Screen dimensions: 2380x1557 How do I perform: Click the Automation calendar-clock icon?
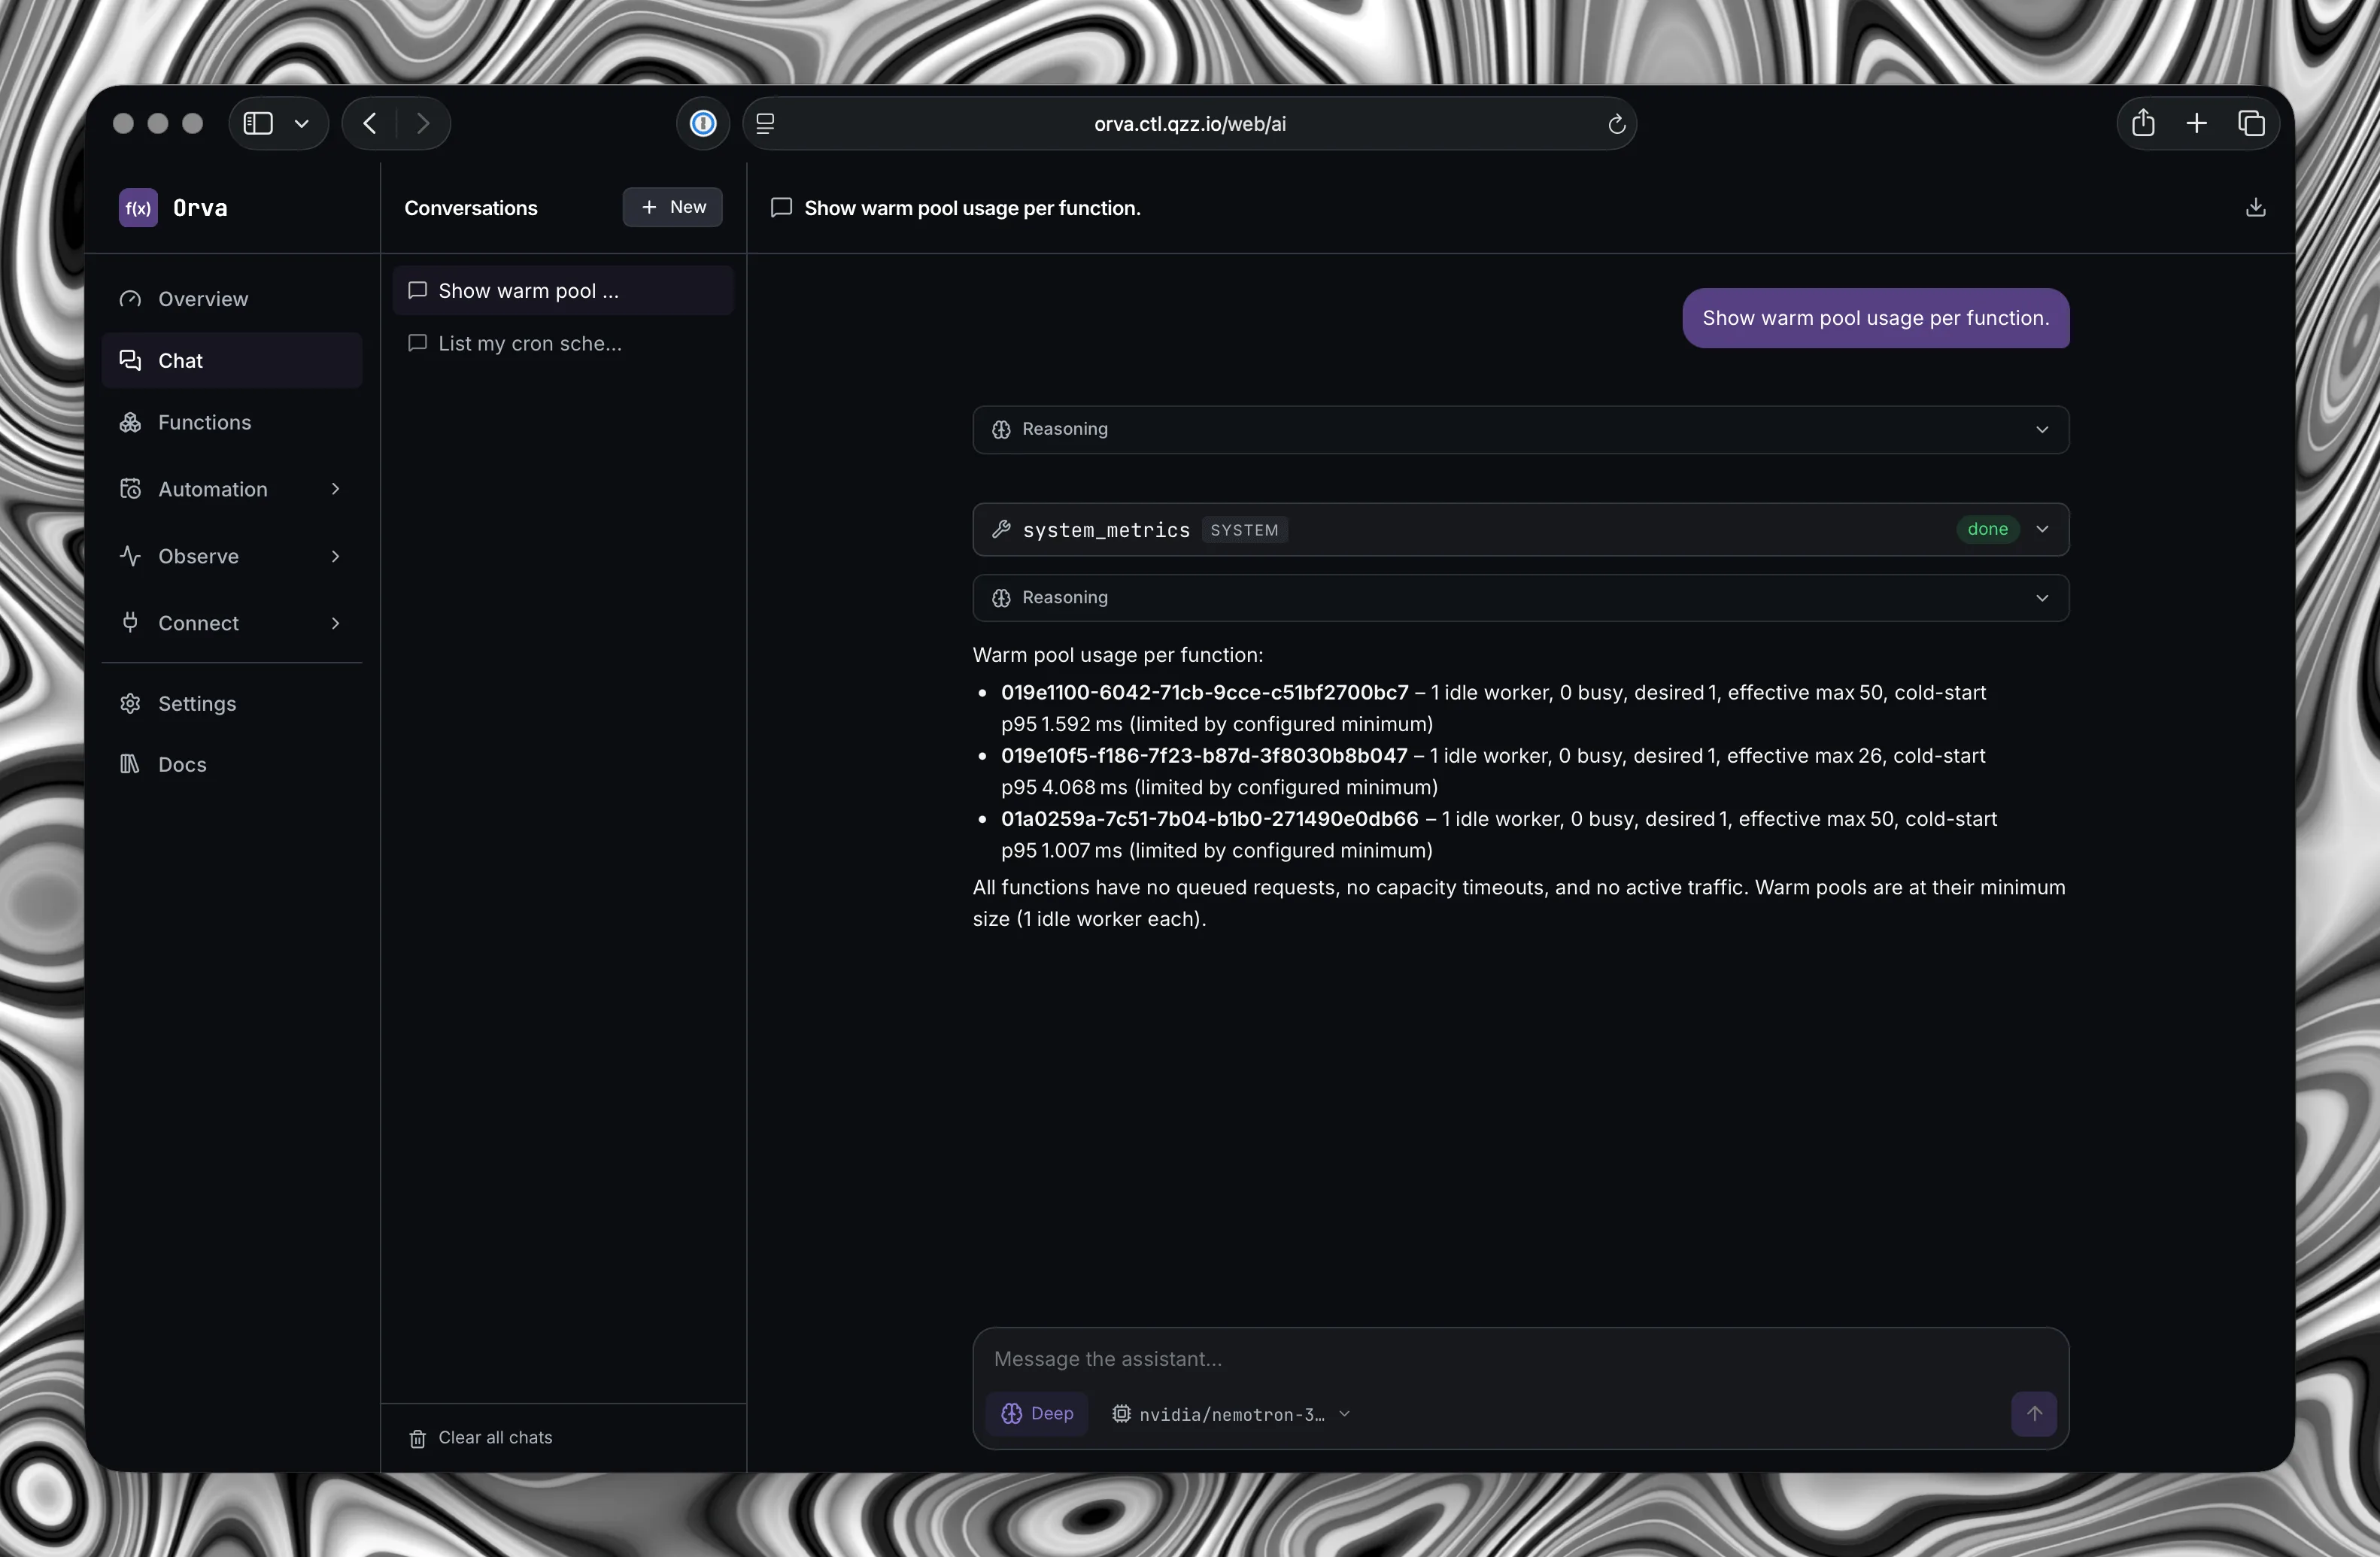(130, 489)
